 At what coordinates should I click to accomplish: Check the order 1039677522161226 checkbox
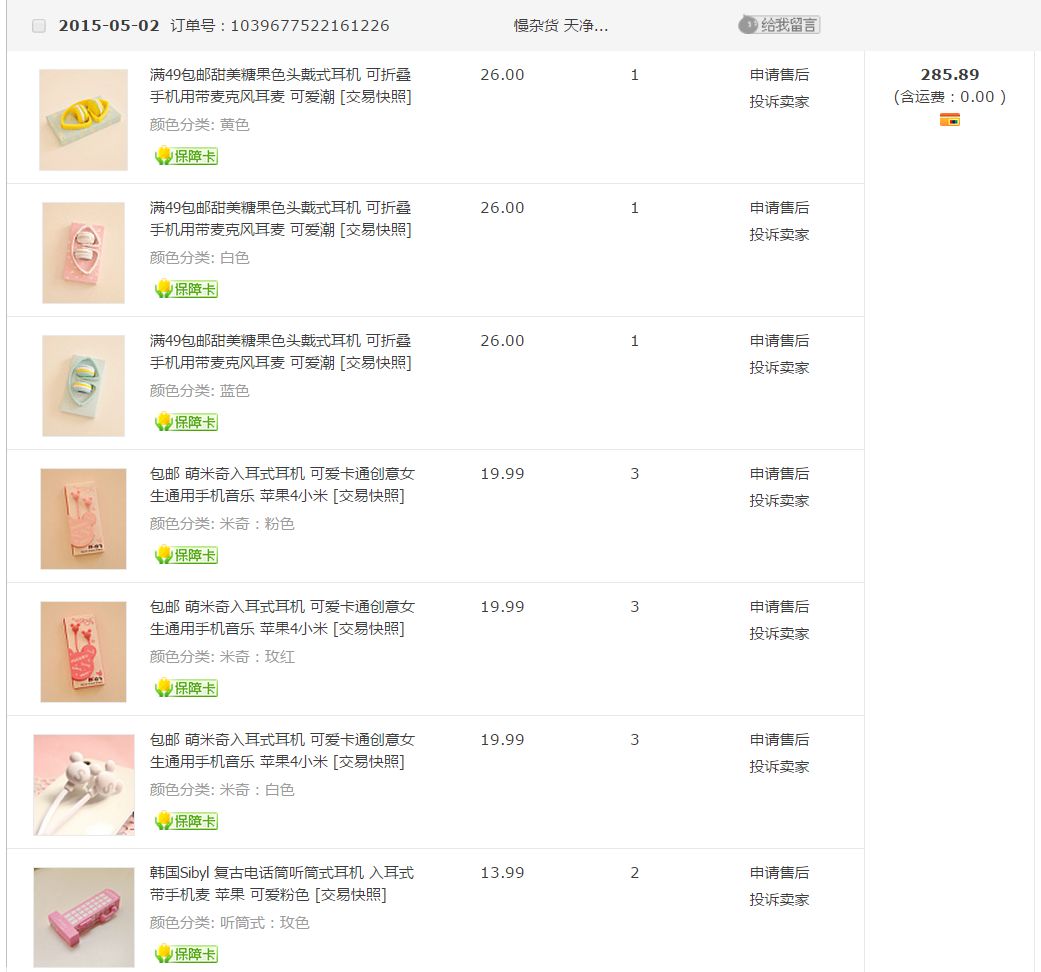click(x=39, y=26)
